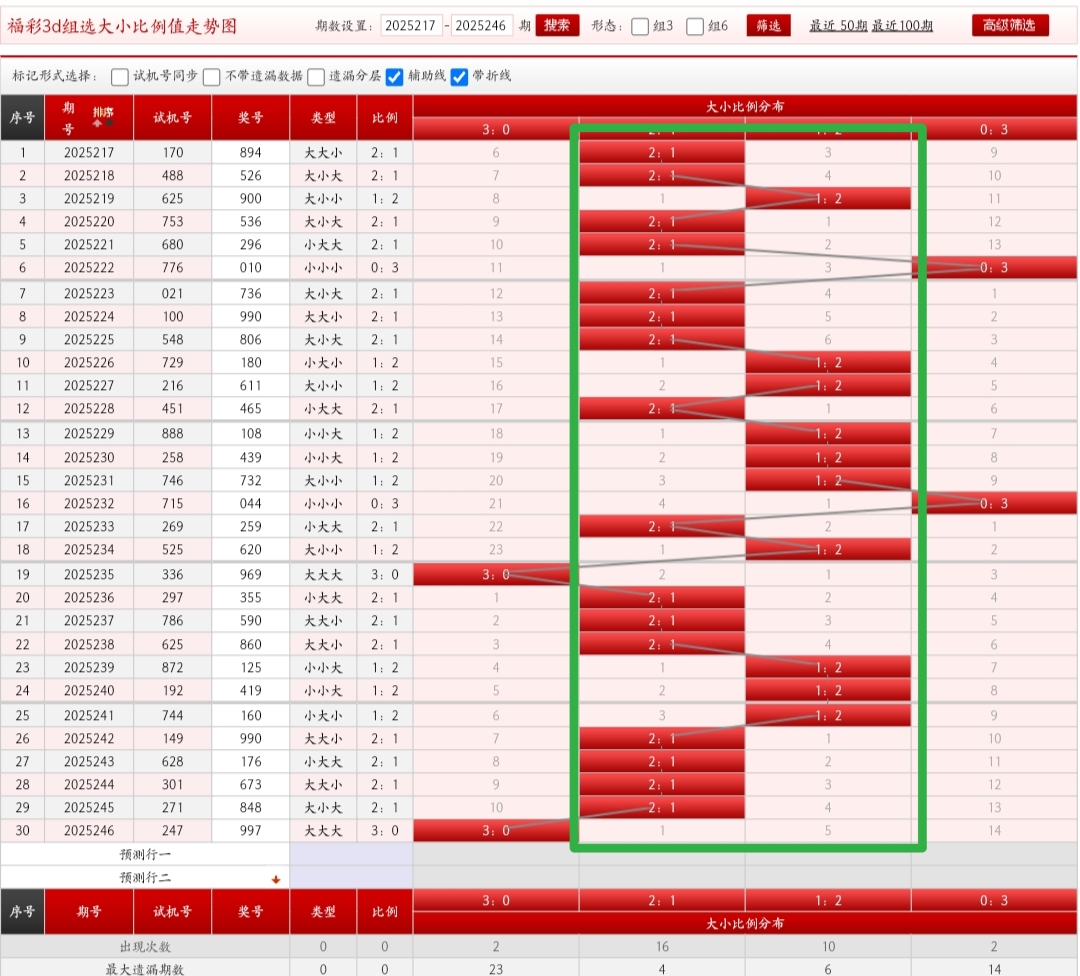Click the start period field 2025217
The width and height of the screenshot is (1080, 976).
tap(411, 26)
